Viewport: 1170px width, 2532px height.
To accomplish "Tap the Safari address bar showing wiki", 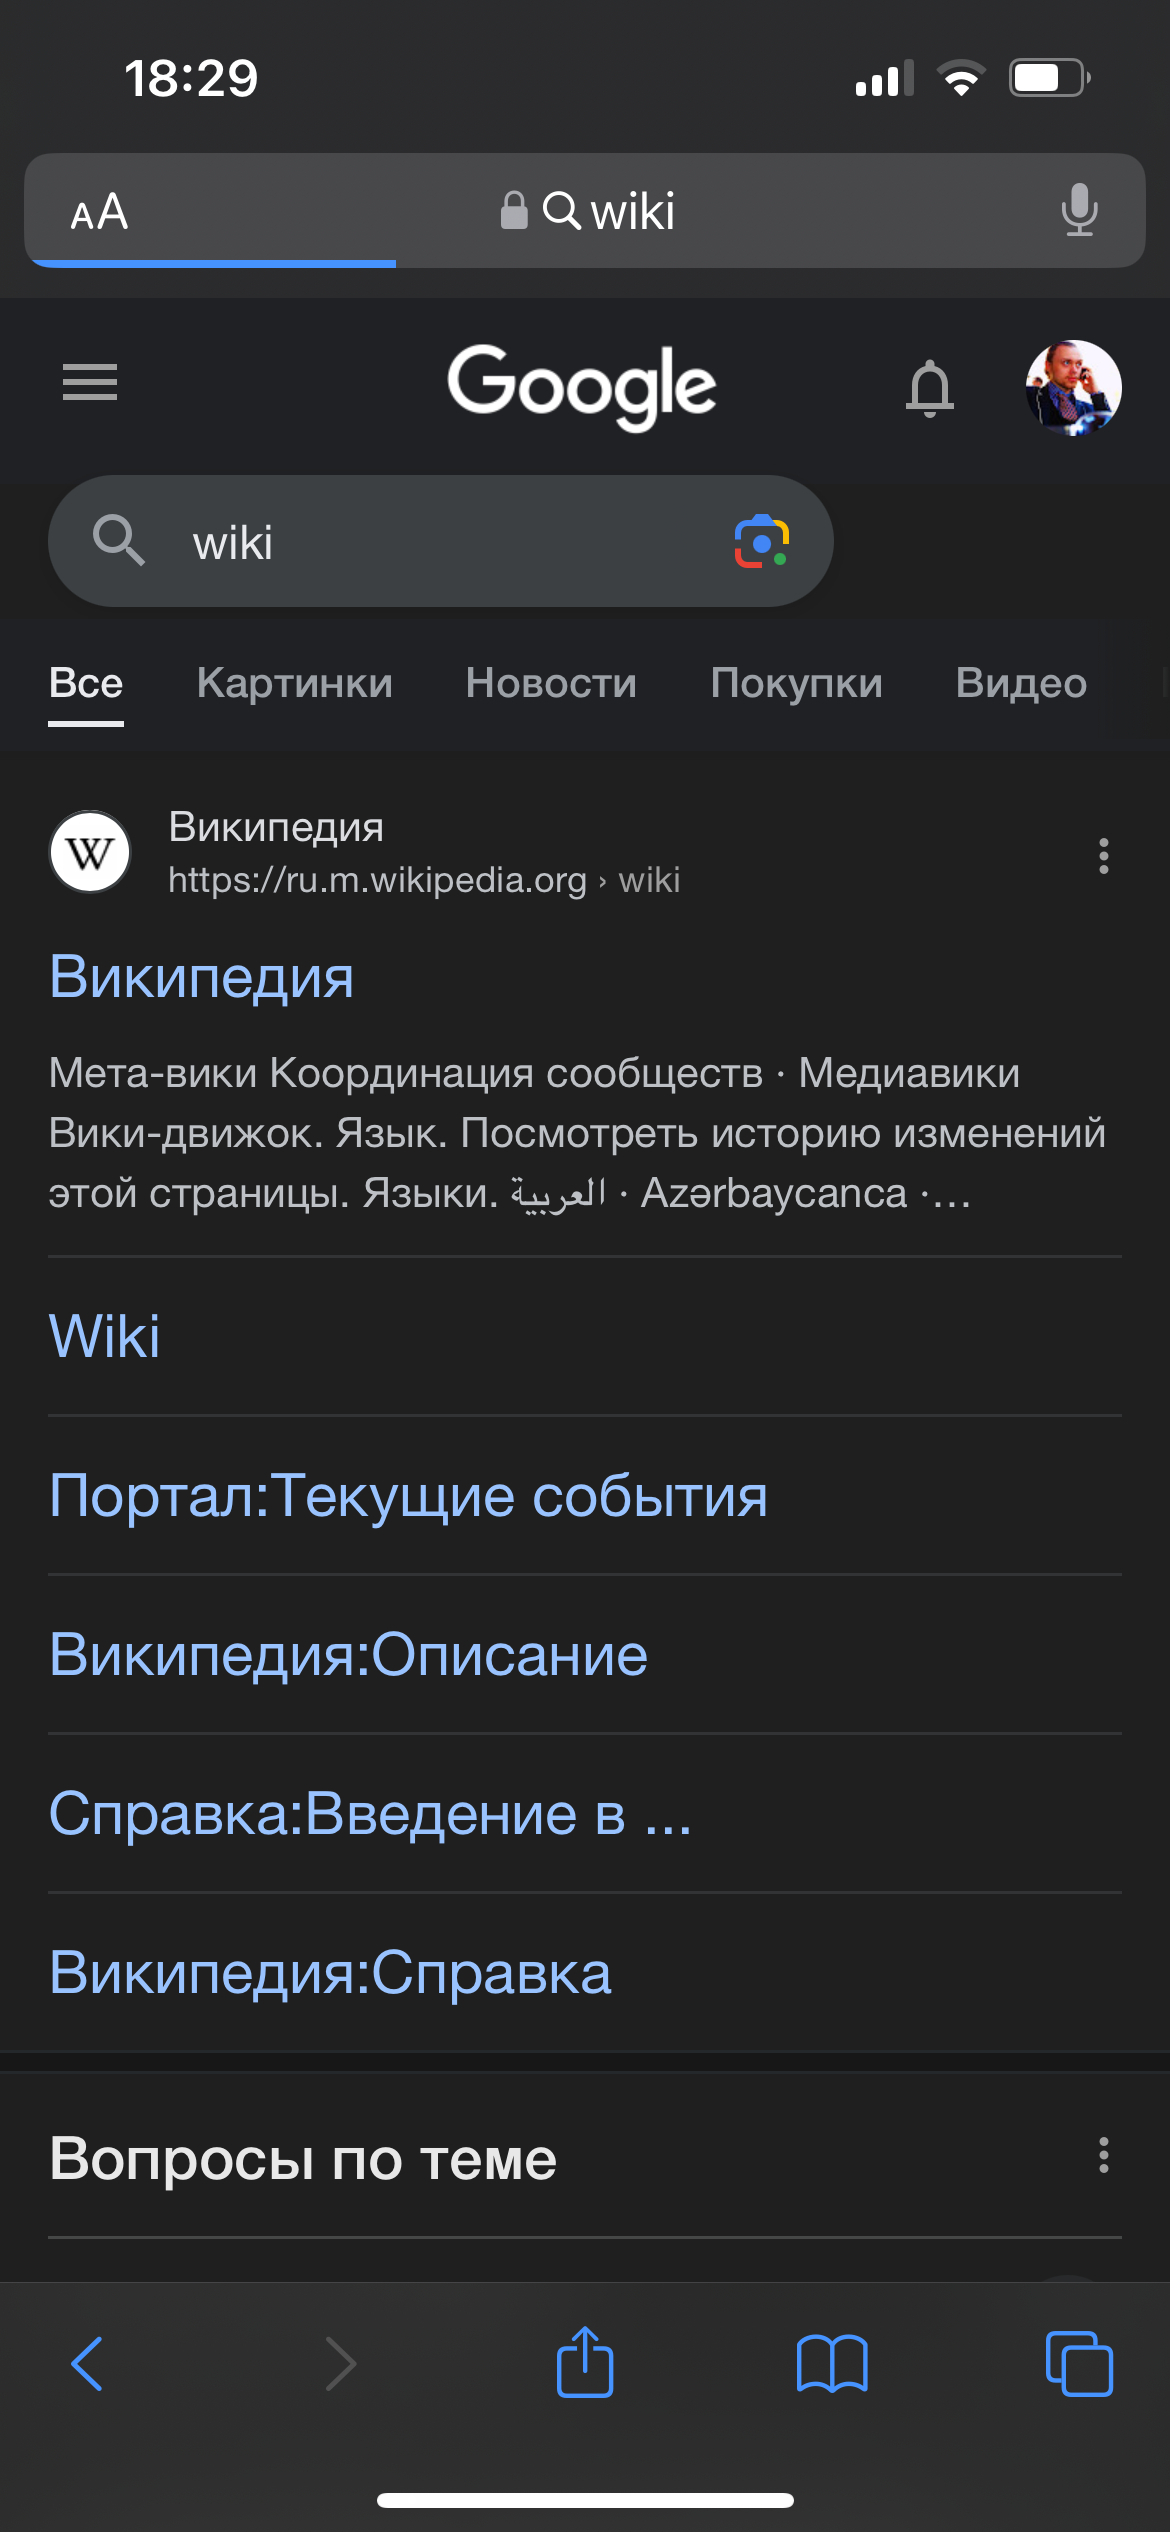I will coord(585,211).
